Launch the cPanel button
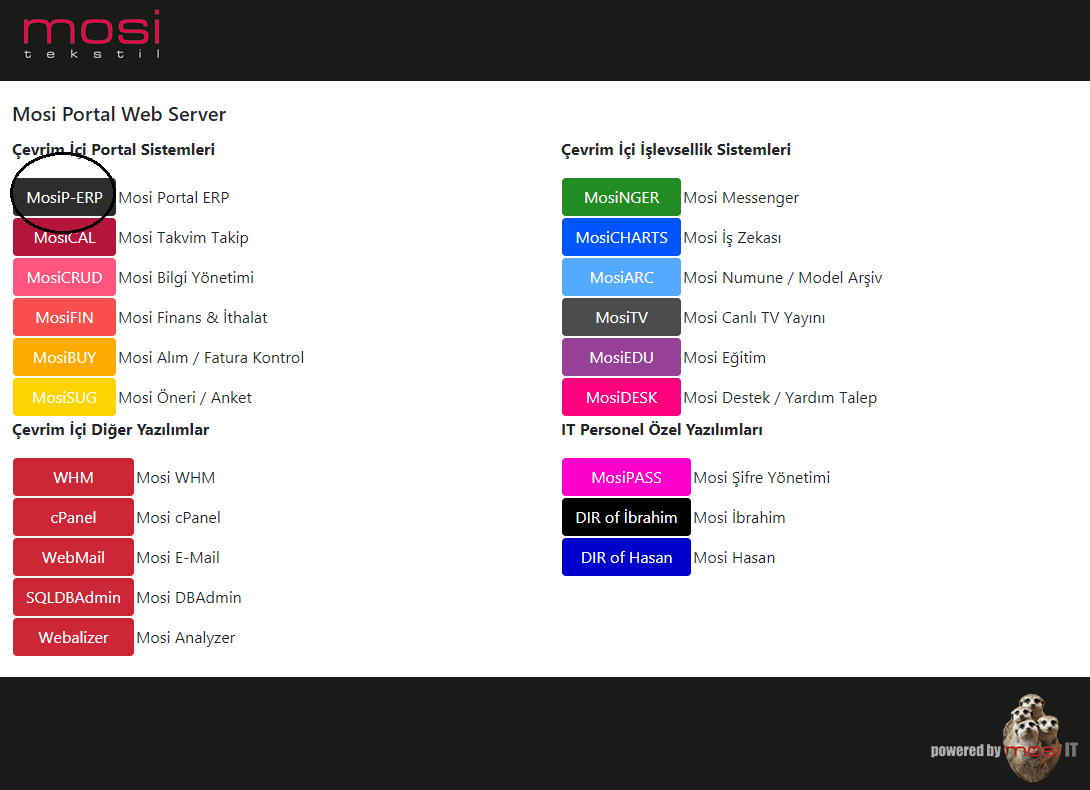This screenshot has width=1090, height=790. coord(73,517)
